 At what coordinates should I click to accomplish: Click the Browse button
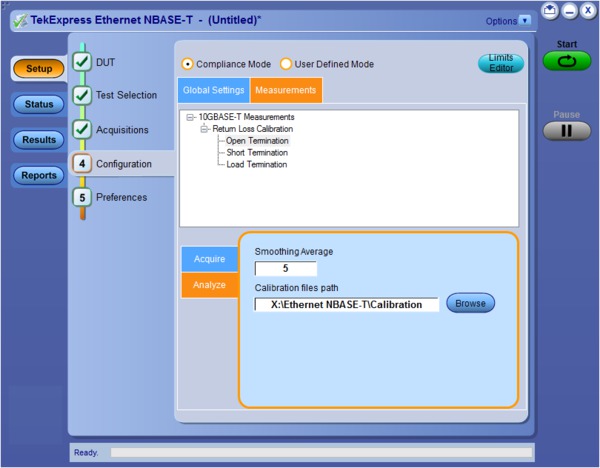[470, 303]
